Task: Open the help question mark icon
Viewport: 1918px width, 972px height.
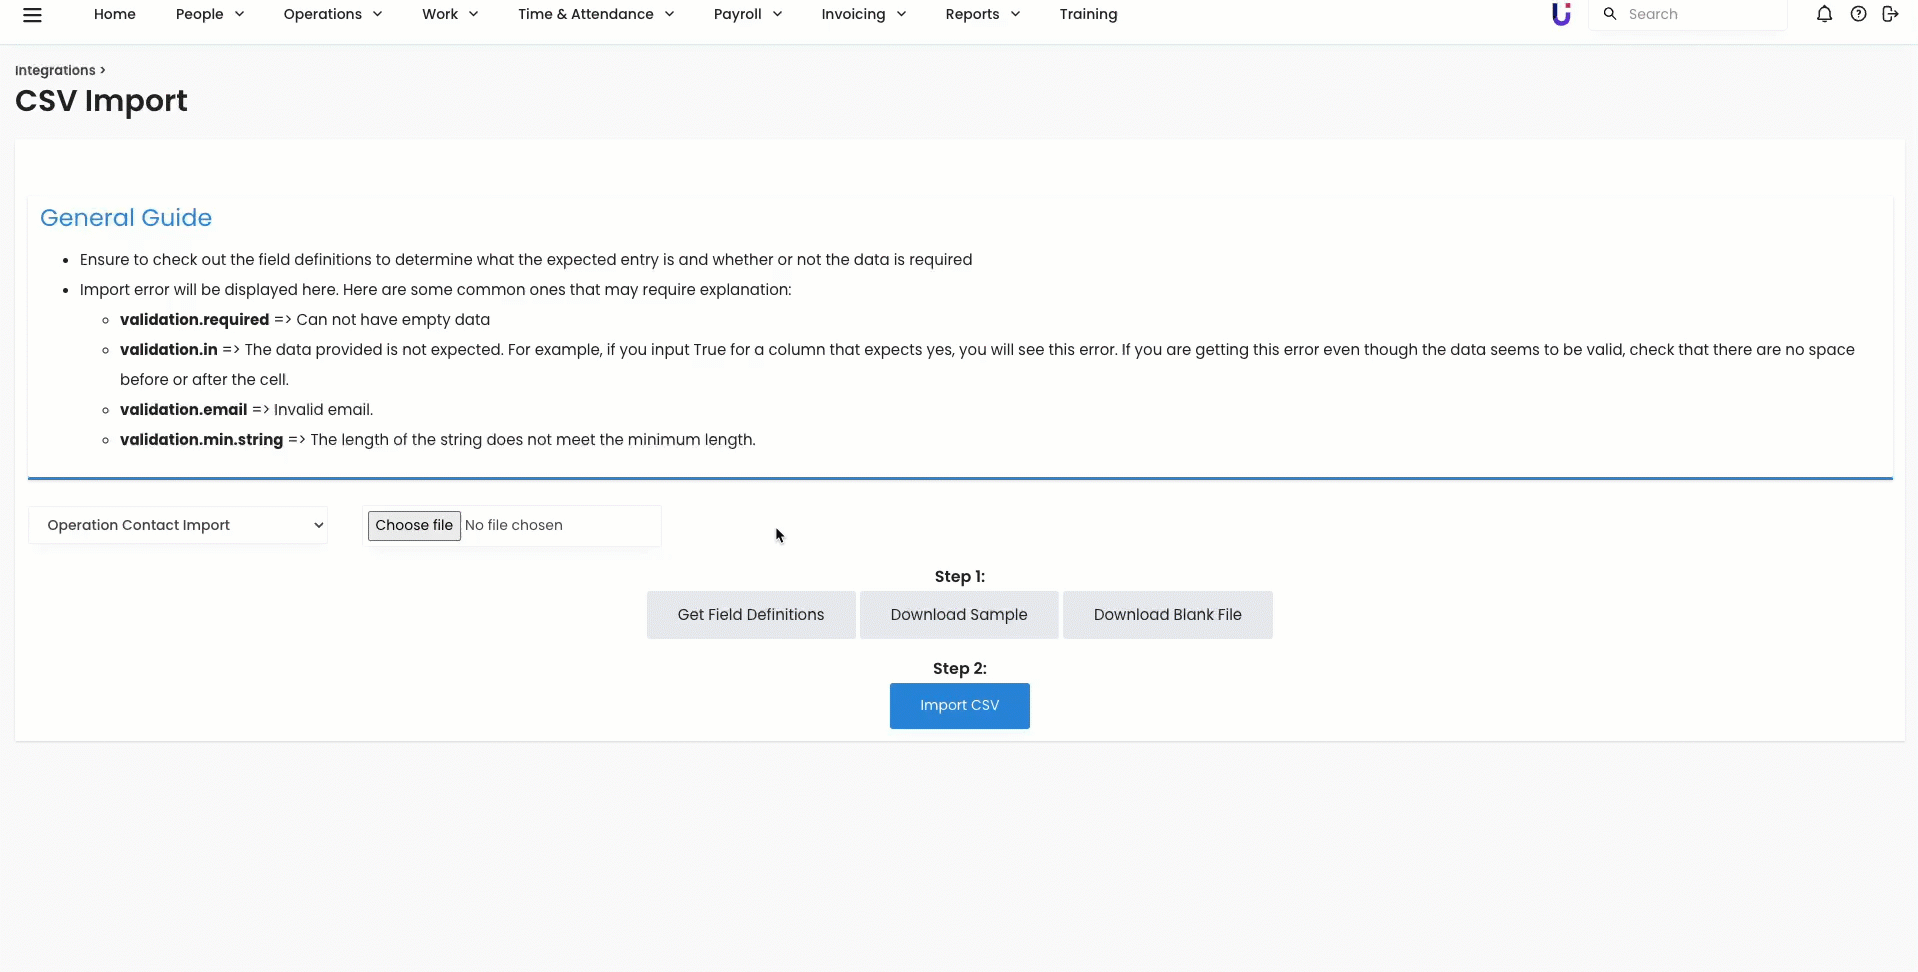Action: pyautogui.click(x=1858, y=14)
